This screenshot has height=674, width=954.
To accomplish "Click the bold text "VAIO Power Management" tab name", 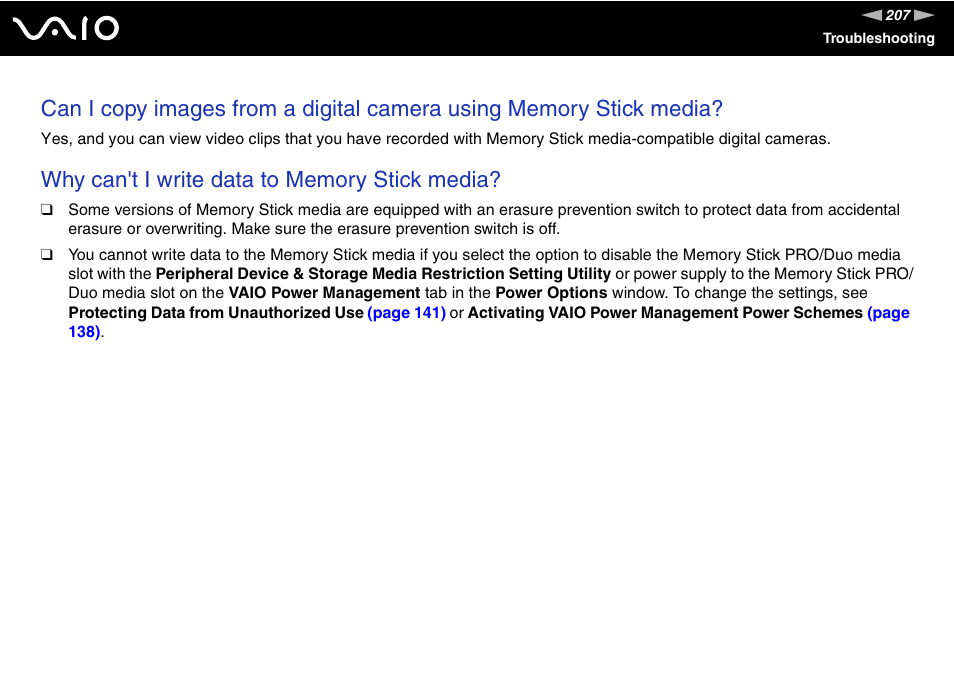I will (x=324, y=293).
